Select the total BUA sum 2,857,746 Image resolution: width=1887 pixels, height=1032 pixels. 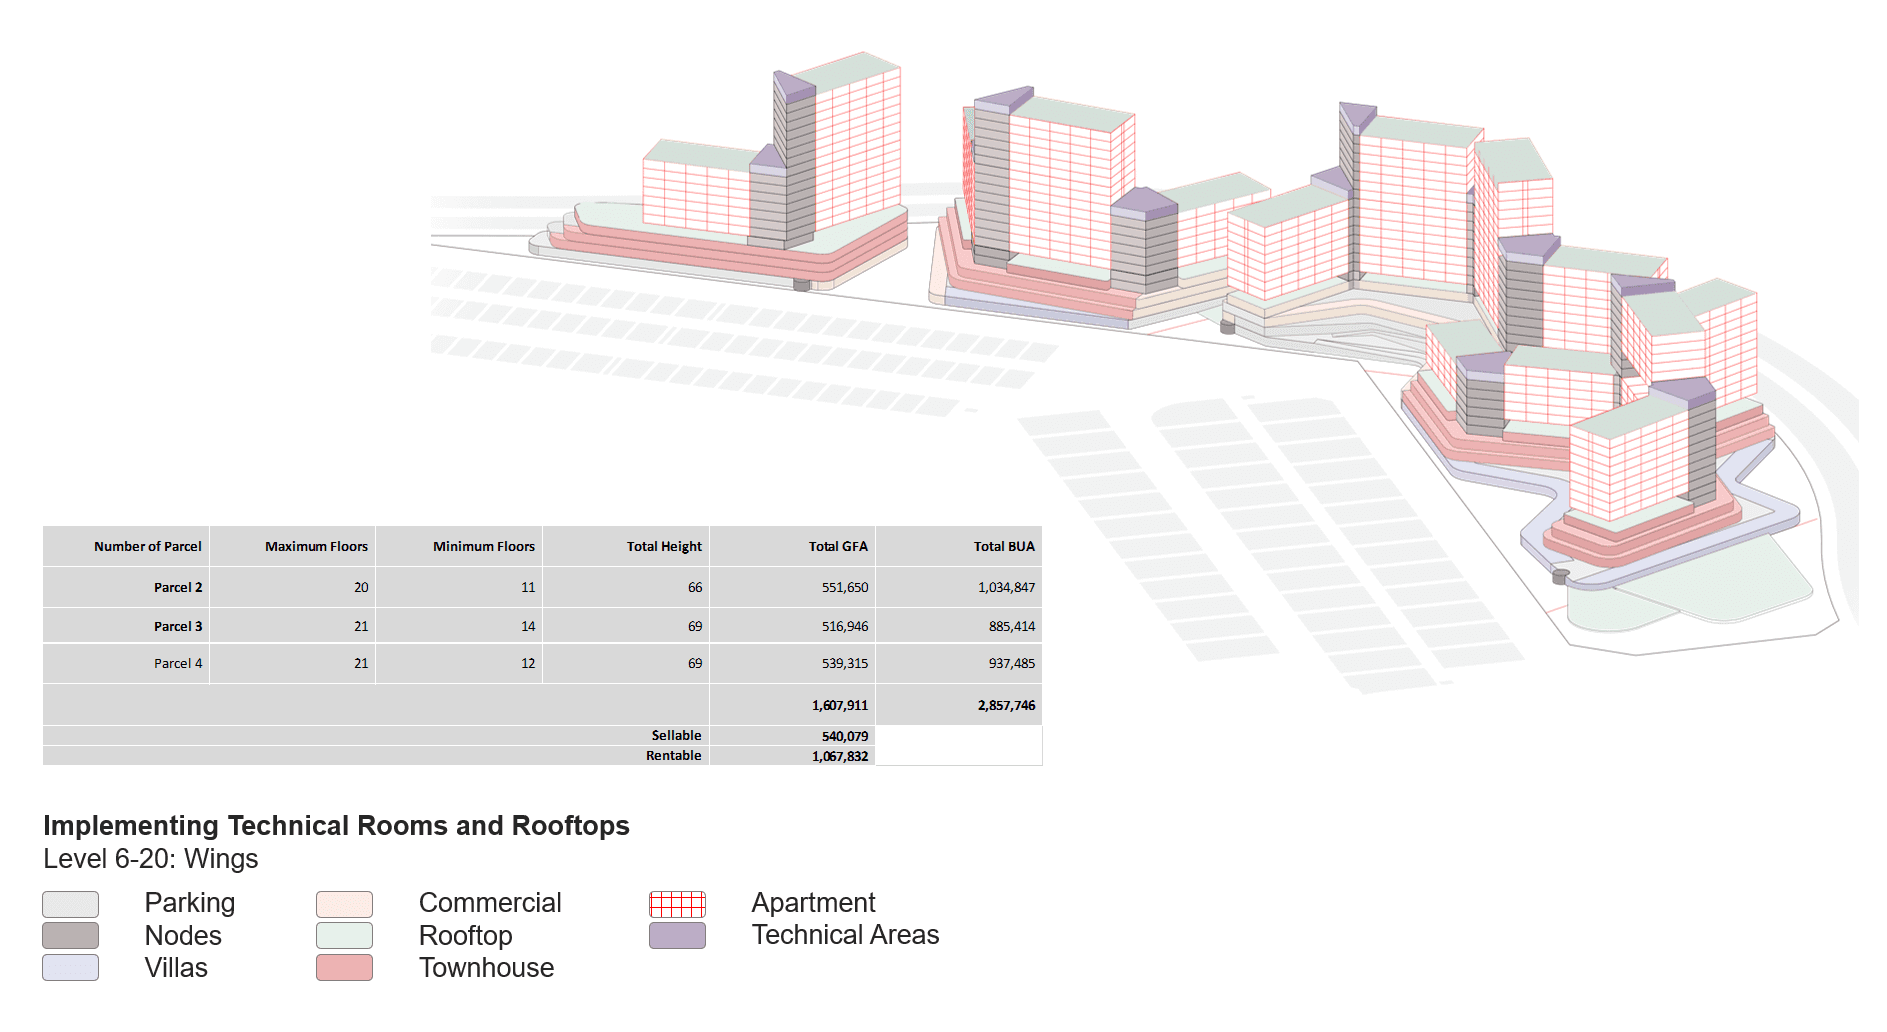coord(1006,706)
